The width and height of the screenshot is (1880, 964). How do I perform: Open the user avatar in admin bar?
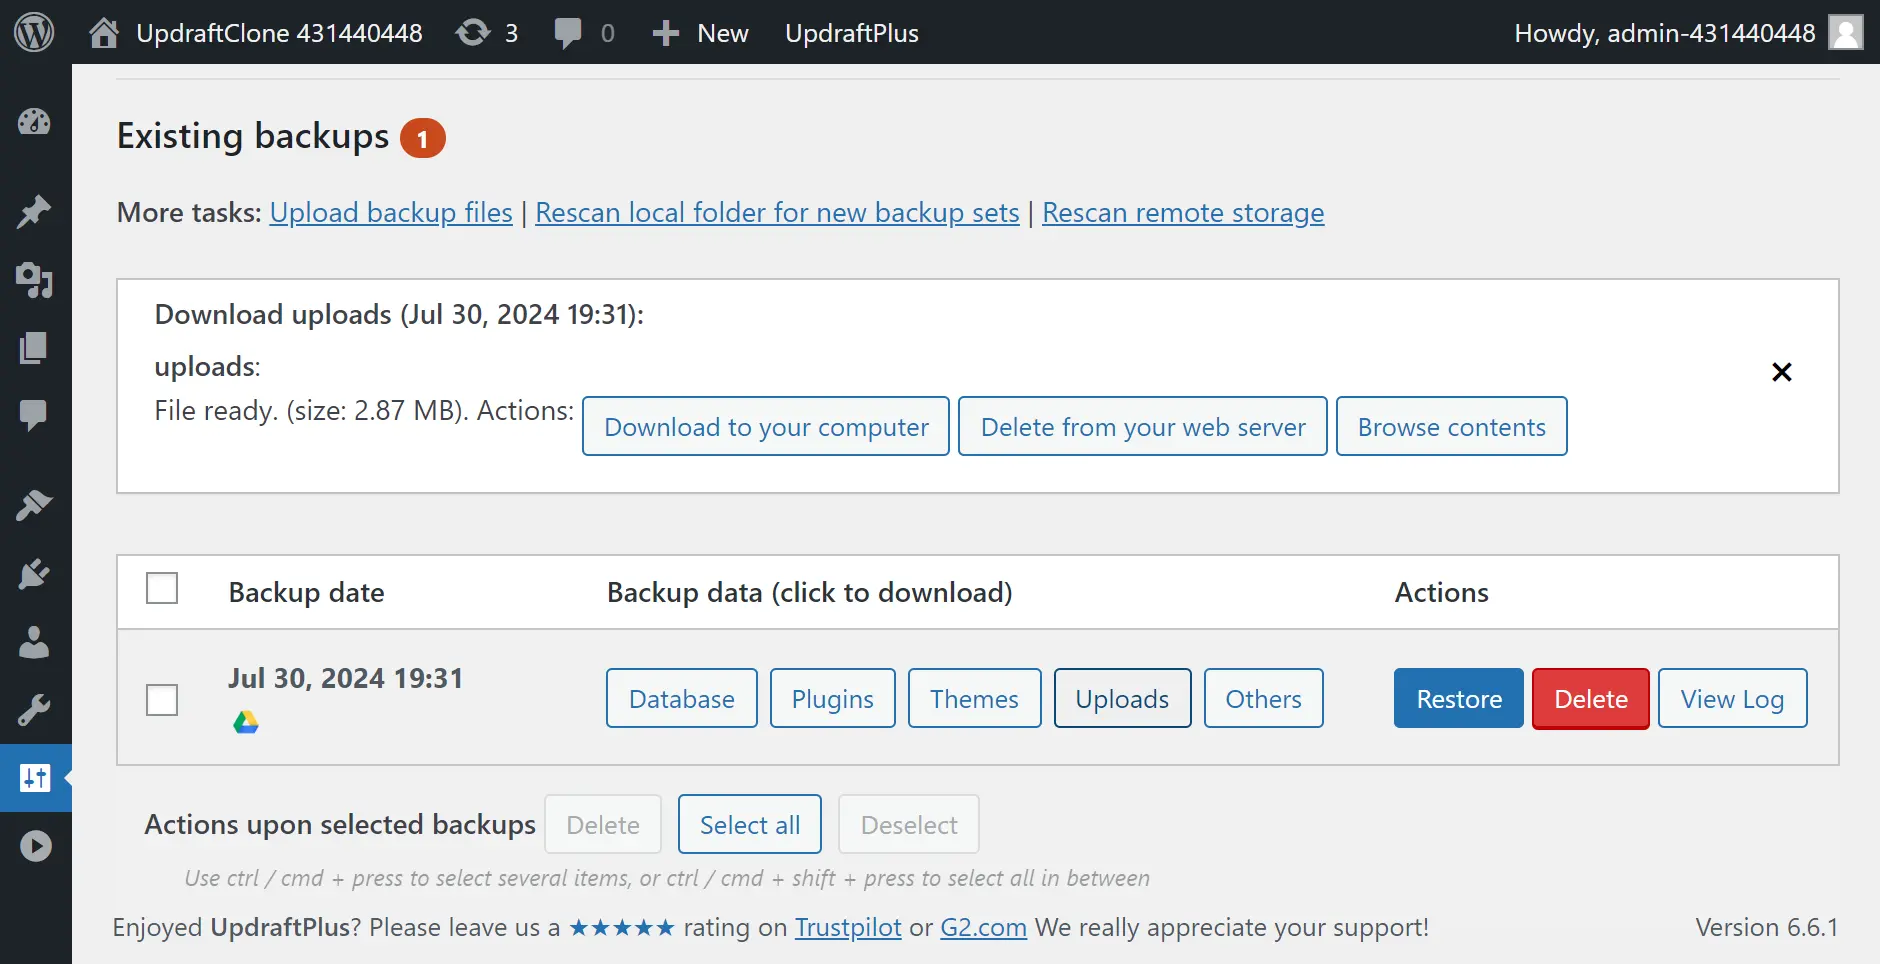[1845, 32]
